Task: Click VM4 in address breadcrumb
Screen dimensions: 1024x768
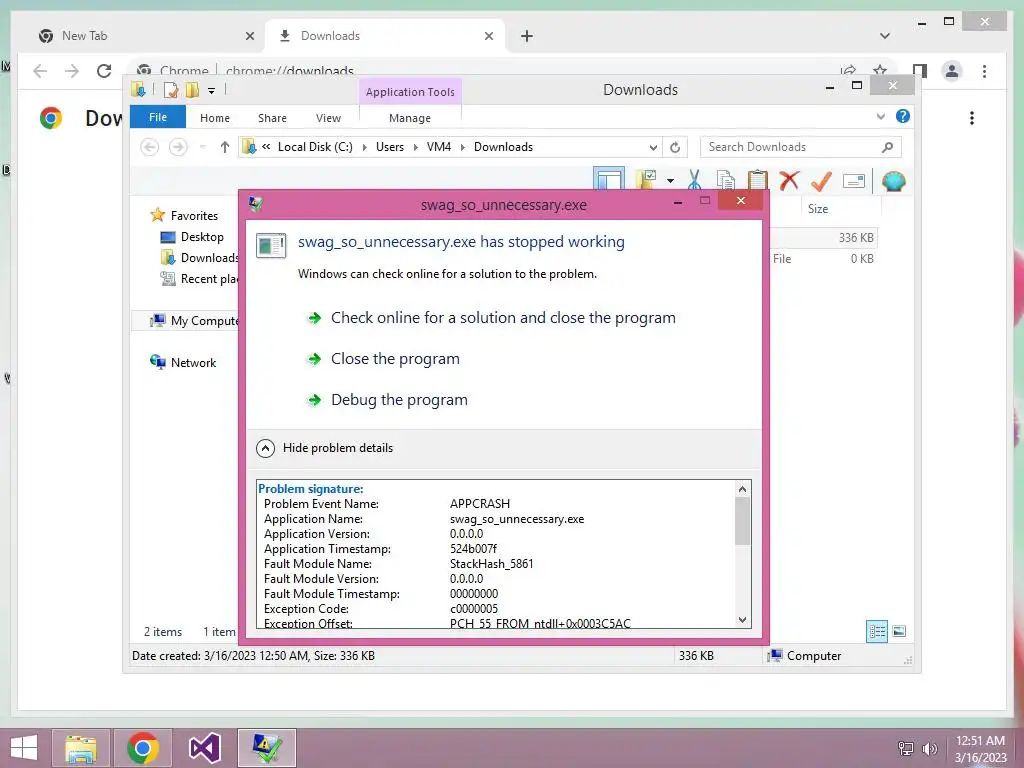Action: click(439, 147)
